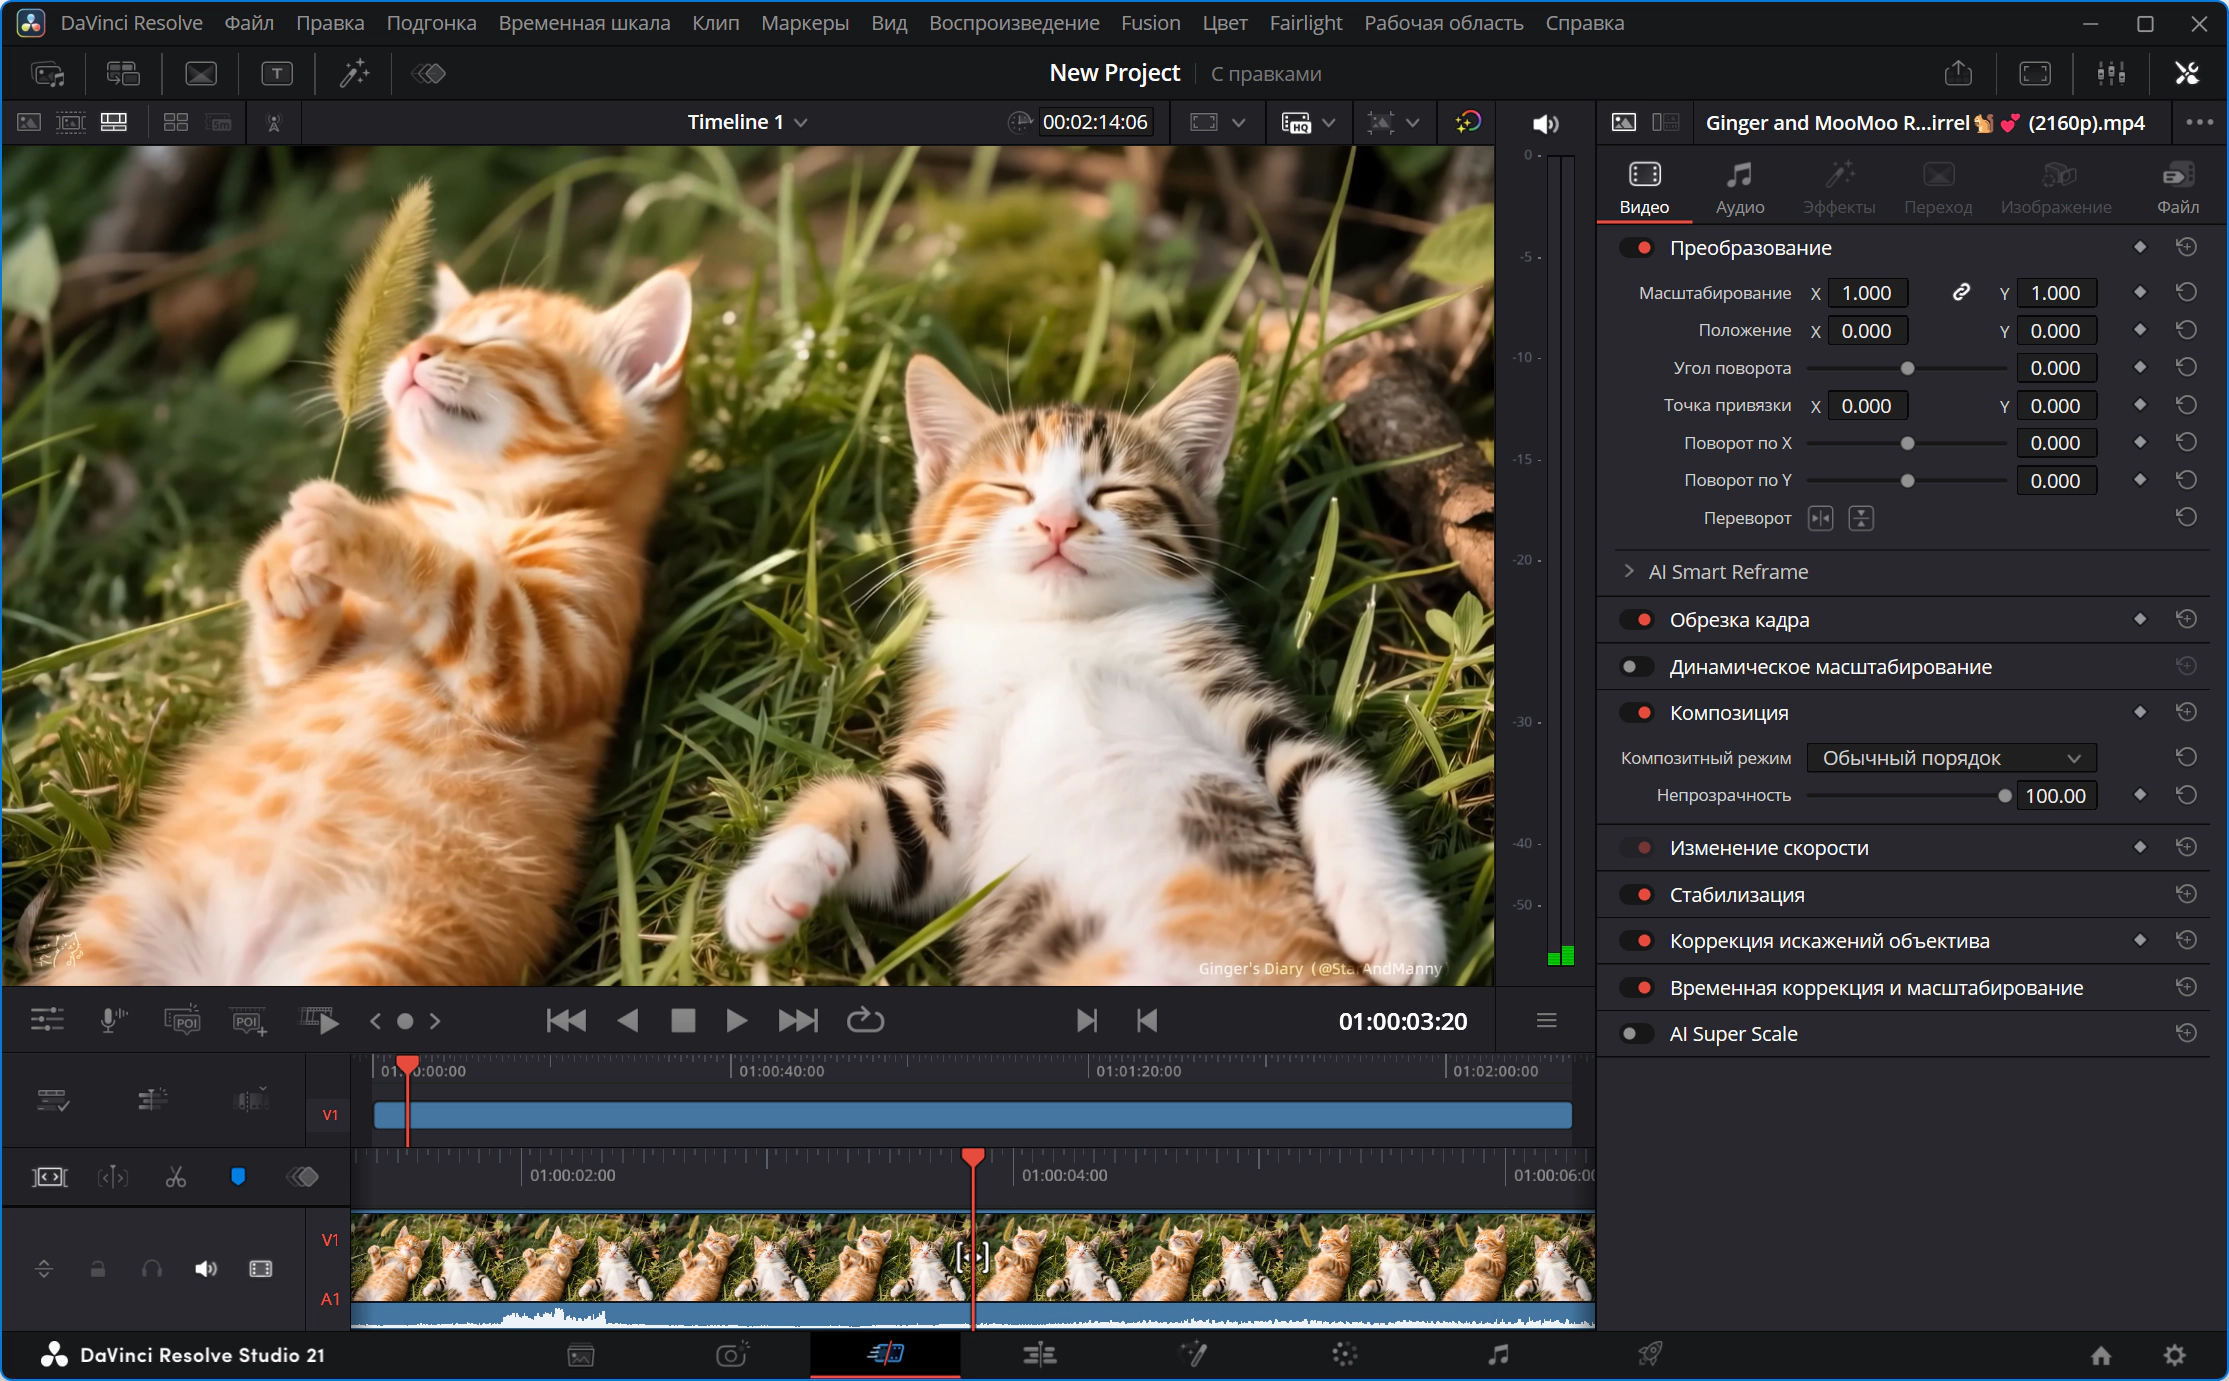The width and height of the screenshot is (2229, 1381).
Task: Open the Fusion page icon
Action: coord(1193,1354)
